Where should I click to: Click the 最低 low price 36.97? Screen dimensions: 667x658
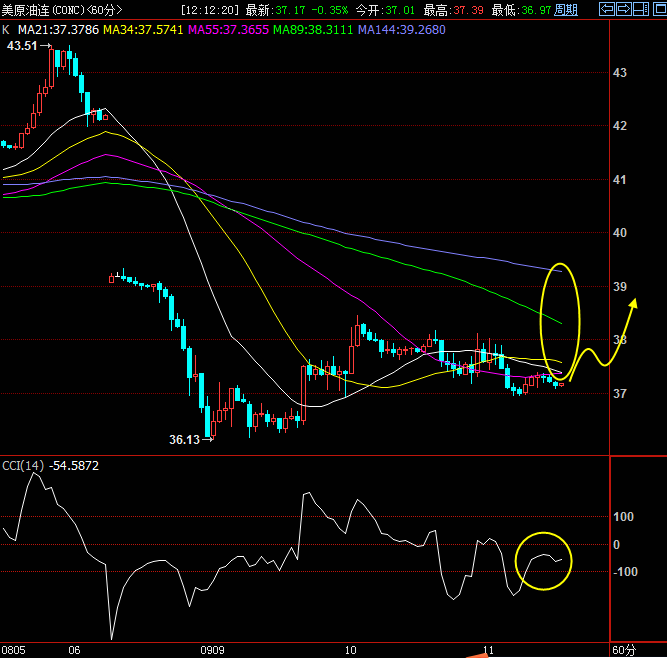536,10
